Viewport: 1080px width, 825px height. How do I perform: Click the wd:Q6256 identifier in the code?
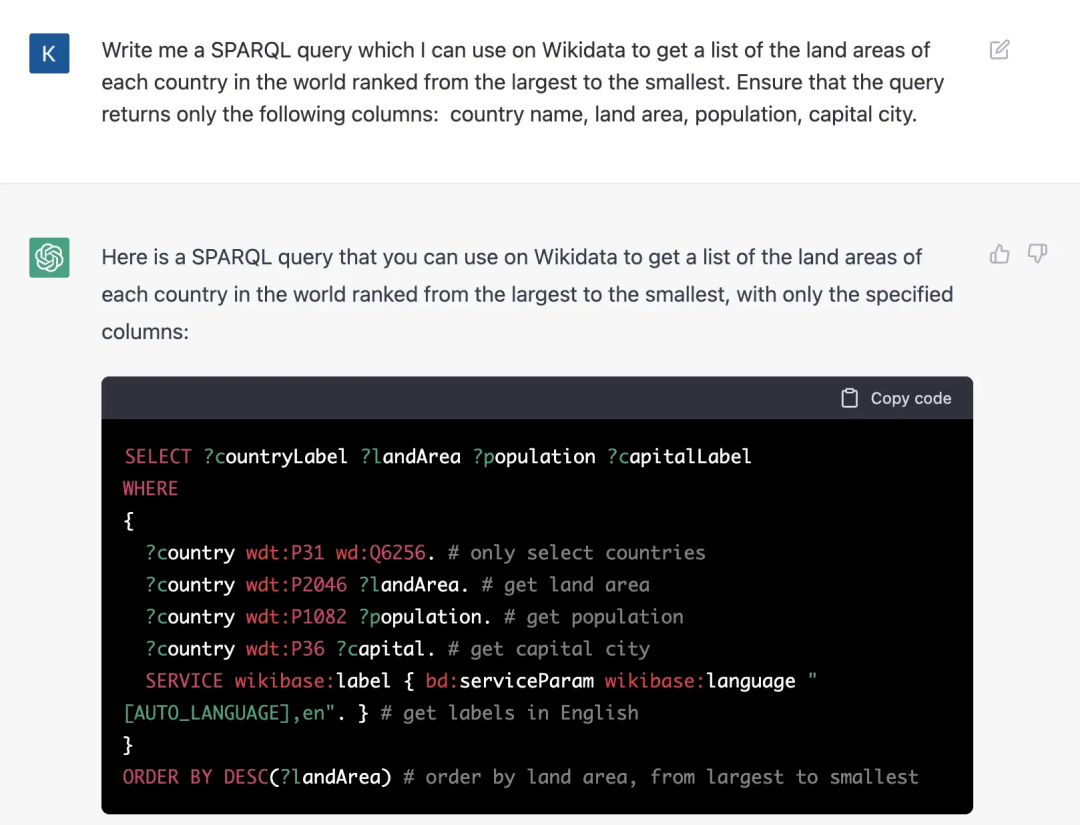pyautogui.click(x=380, y=552)
